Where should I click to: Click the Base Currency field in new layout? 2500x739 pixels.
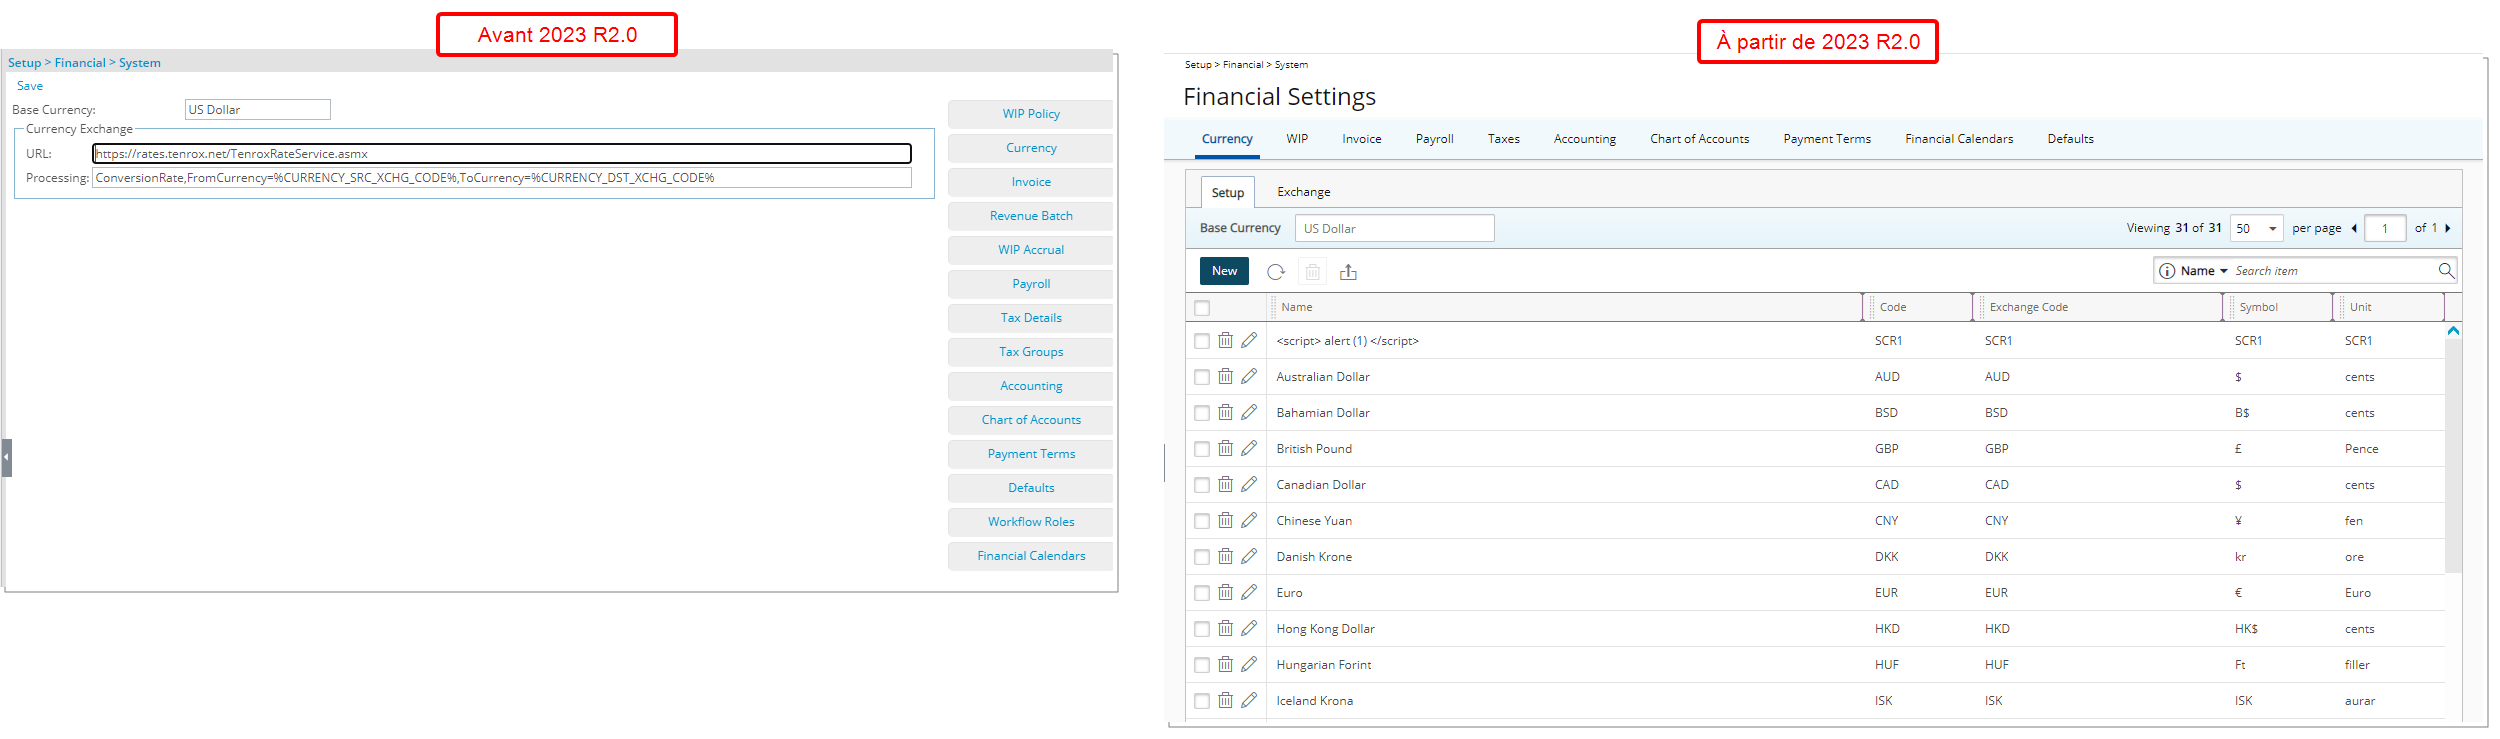click(1394, 228)
